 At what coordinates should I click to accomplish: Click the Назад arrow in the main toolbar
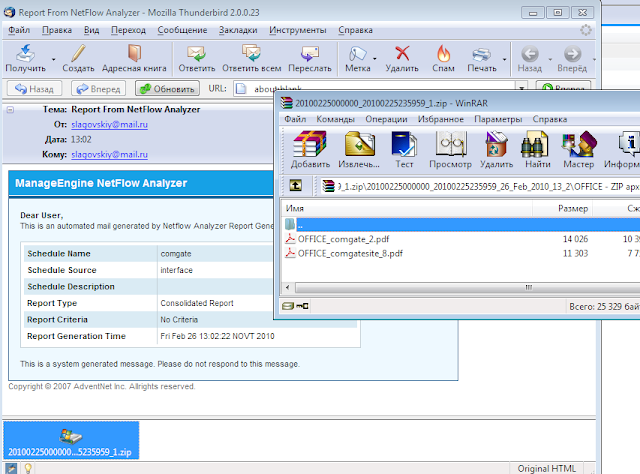530,54
